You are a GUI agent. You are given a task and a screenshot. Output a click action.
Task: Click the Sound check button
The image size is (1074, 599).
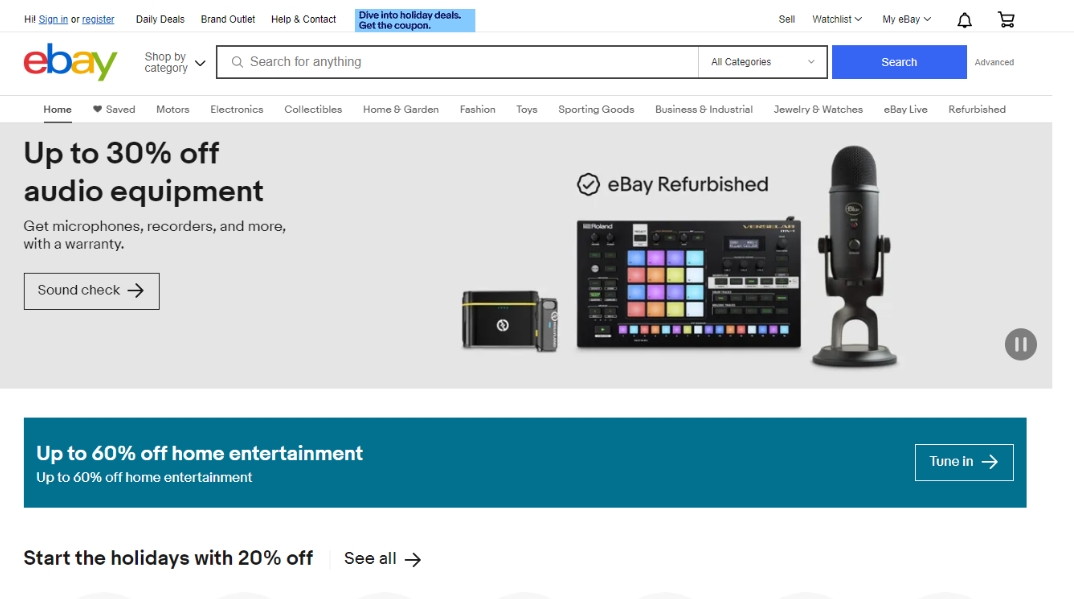click(91, 290)
